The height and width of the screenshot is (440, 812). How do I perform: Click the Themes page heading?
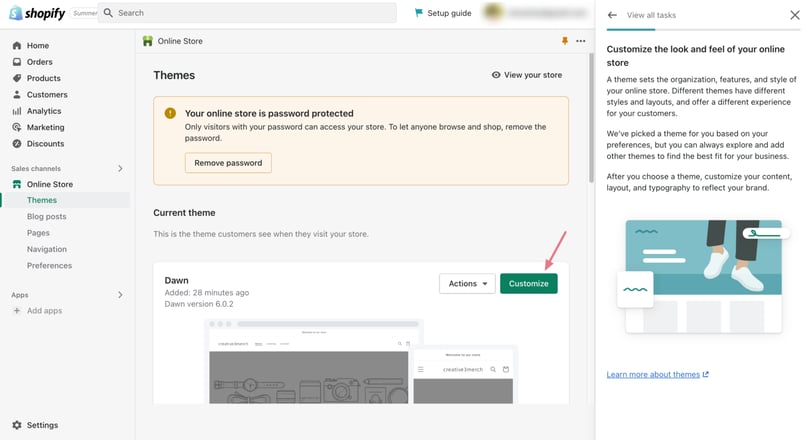(x=174, y=75)
